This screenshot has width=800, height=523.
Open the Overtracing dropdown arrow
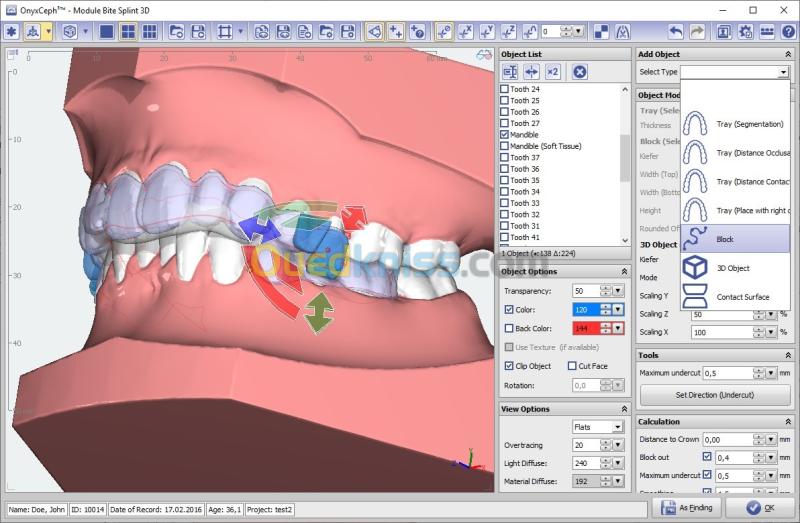click(618, 445)
